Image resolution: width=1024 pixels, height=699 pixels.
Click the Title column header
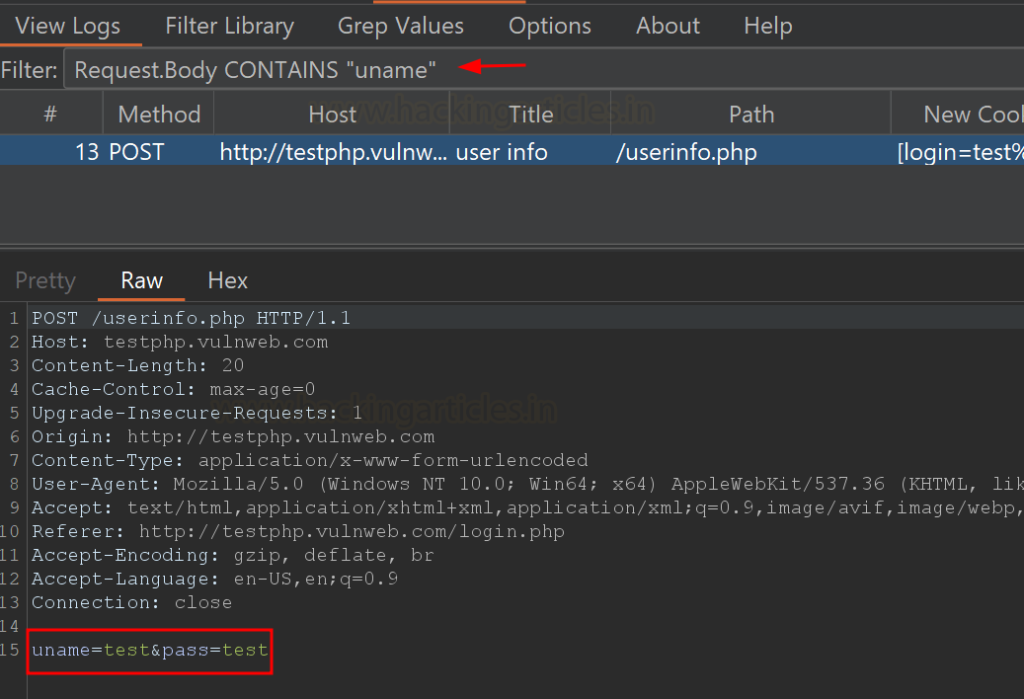(x=531, y=115)
